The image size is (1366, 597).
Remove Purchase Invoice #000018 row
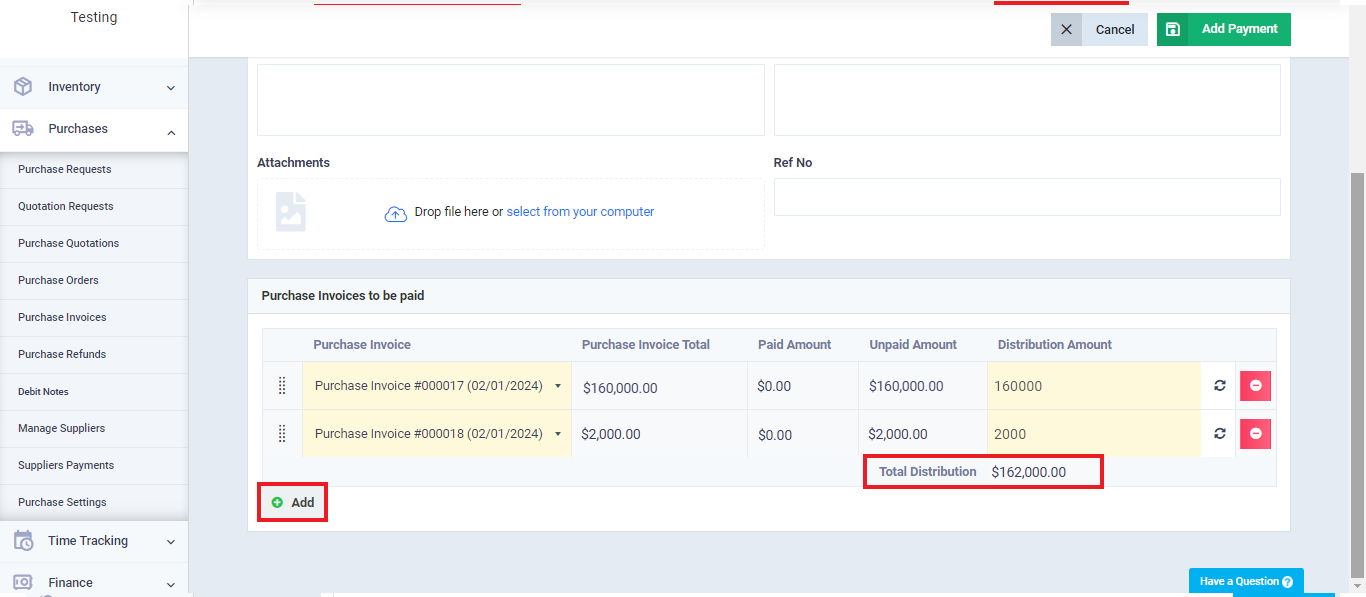pos(1255,433)
